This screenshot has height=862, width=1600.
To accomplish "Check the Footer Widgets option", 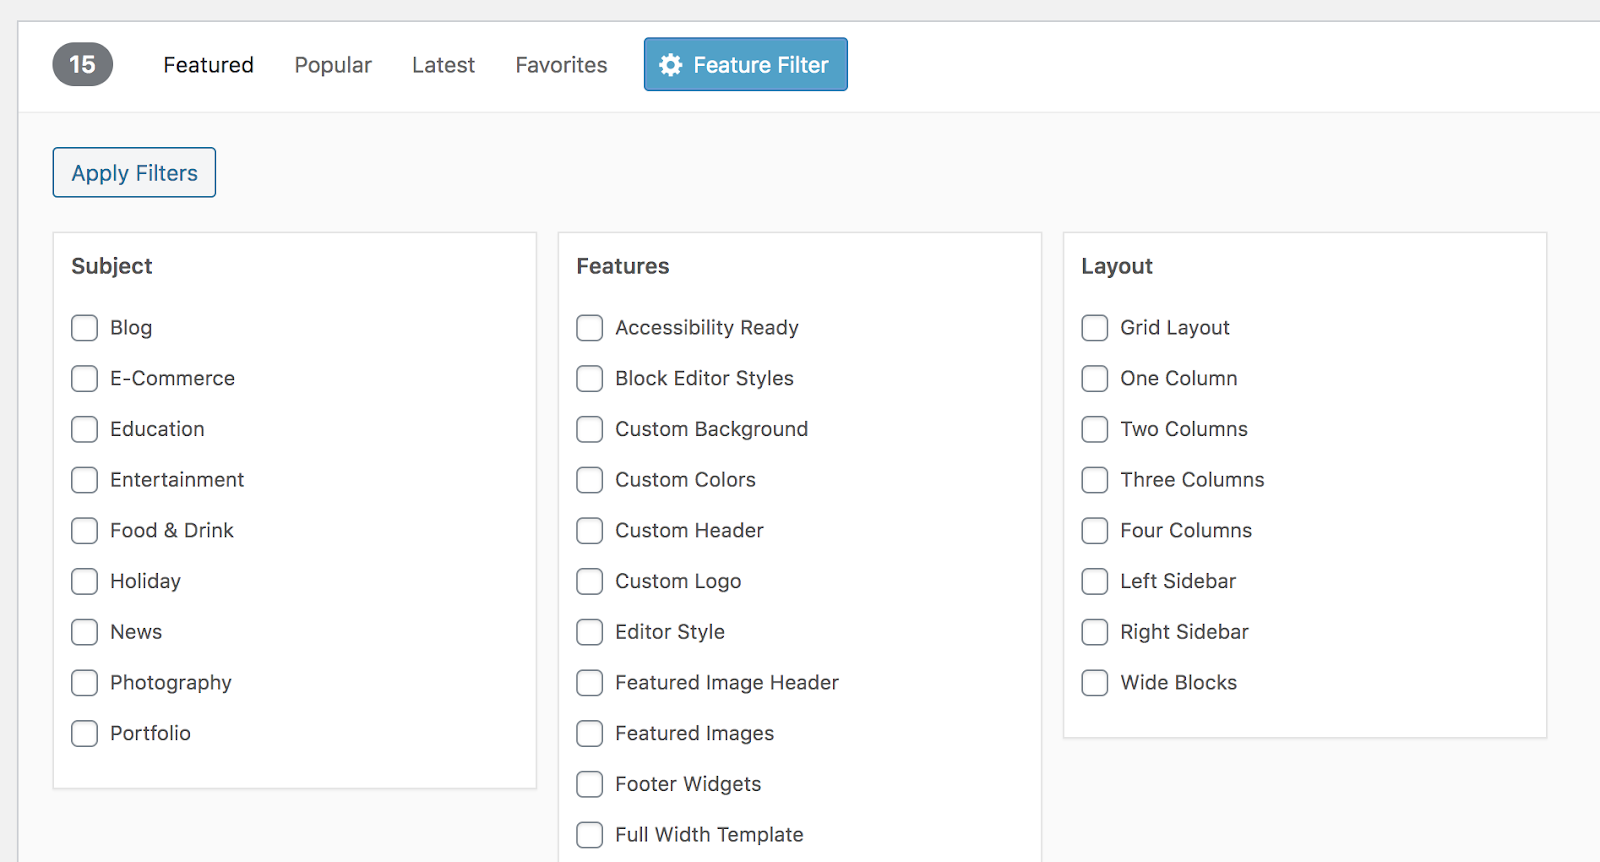I will click(x=590, y=785).
